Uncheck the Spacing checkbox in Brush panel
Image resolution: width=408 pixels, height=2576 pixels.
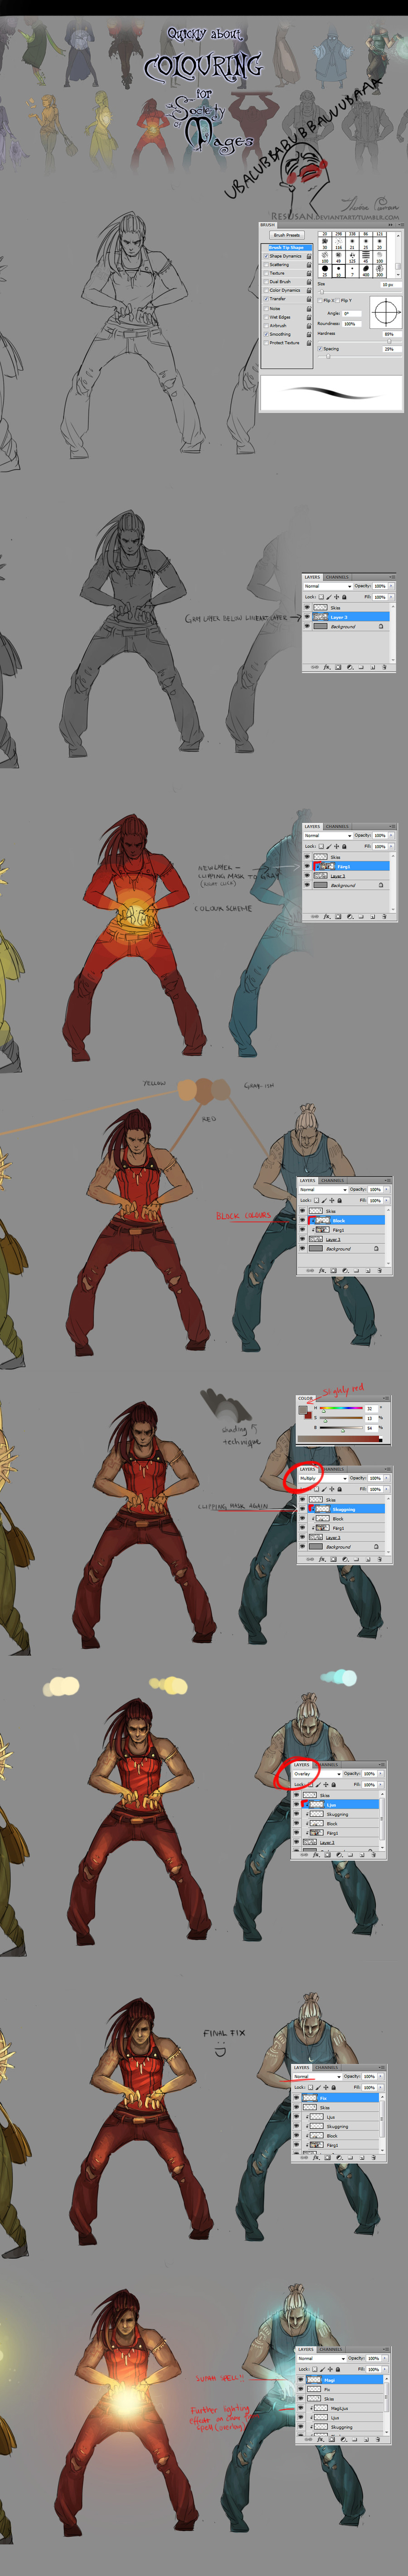[320, 349]
